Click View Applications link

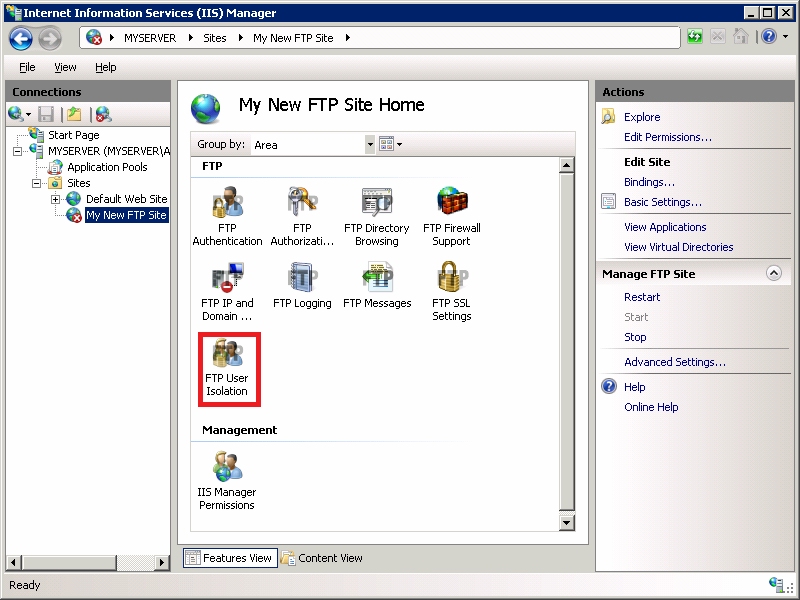(665, 227)
